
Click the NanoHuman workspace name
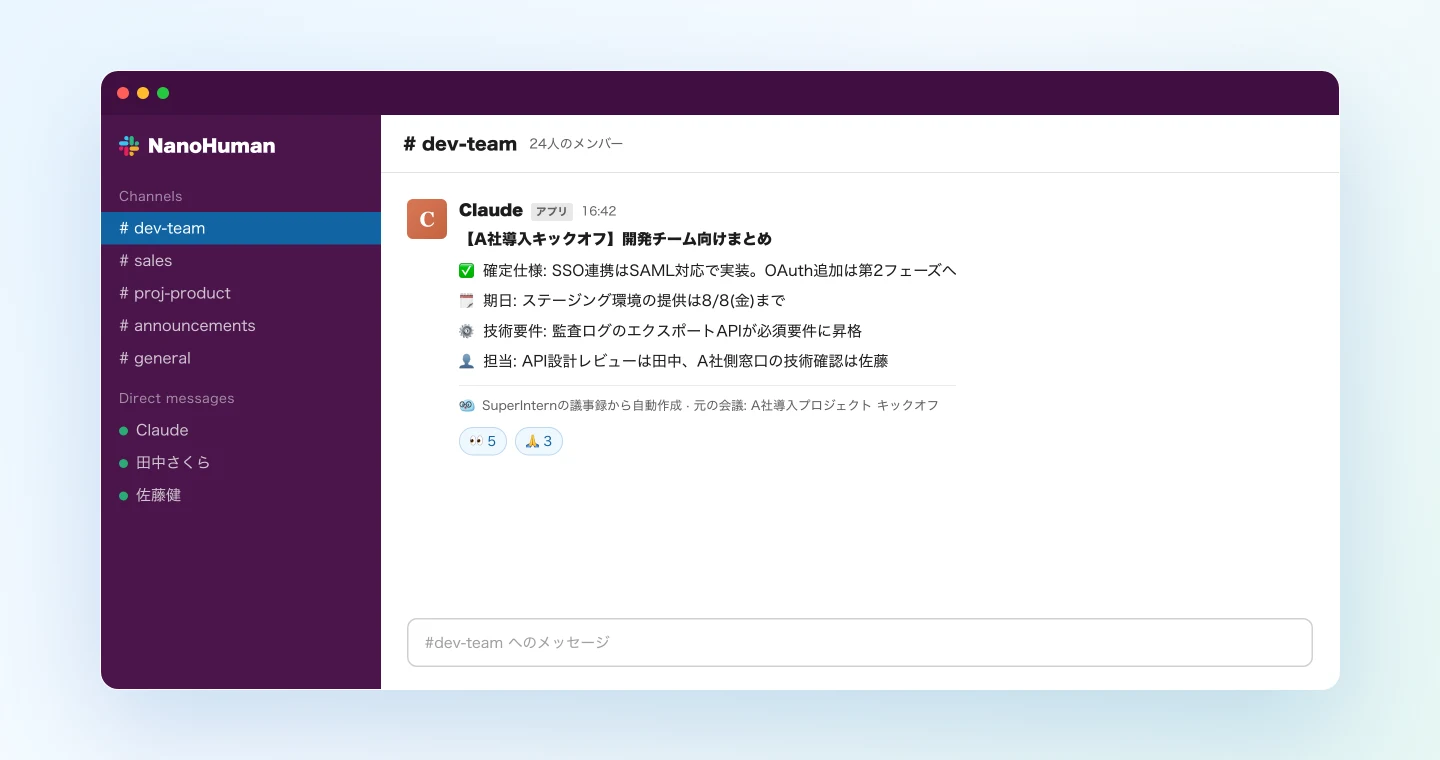click(x=211, y=146)
